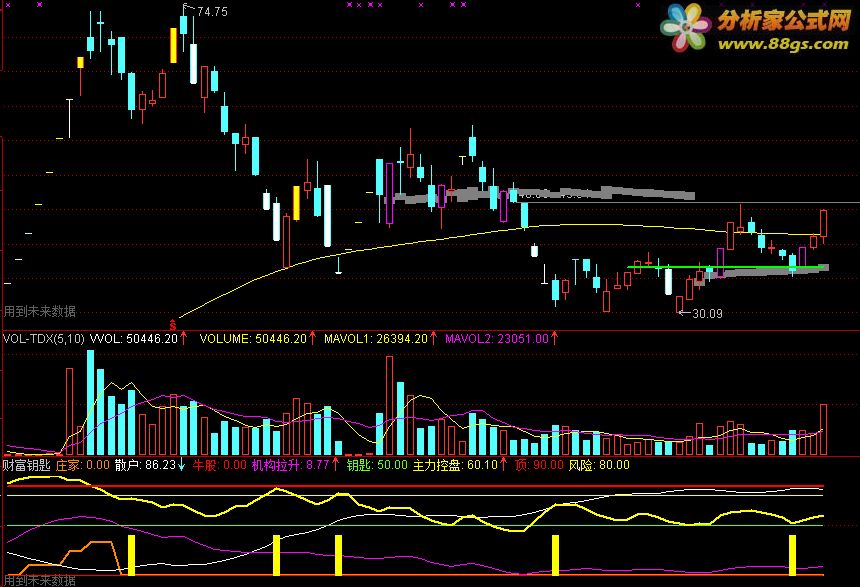Click the red S marker below candlesticks
Viewport: 860px width, 587px height.
tap(173, 325)
